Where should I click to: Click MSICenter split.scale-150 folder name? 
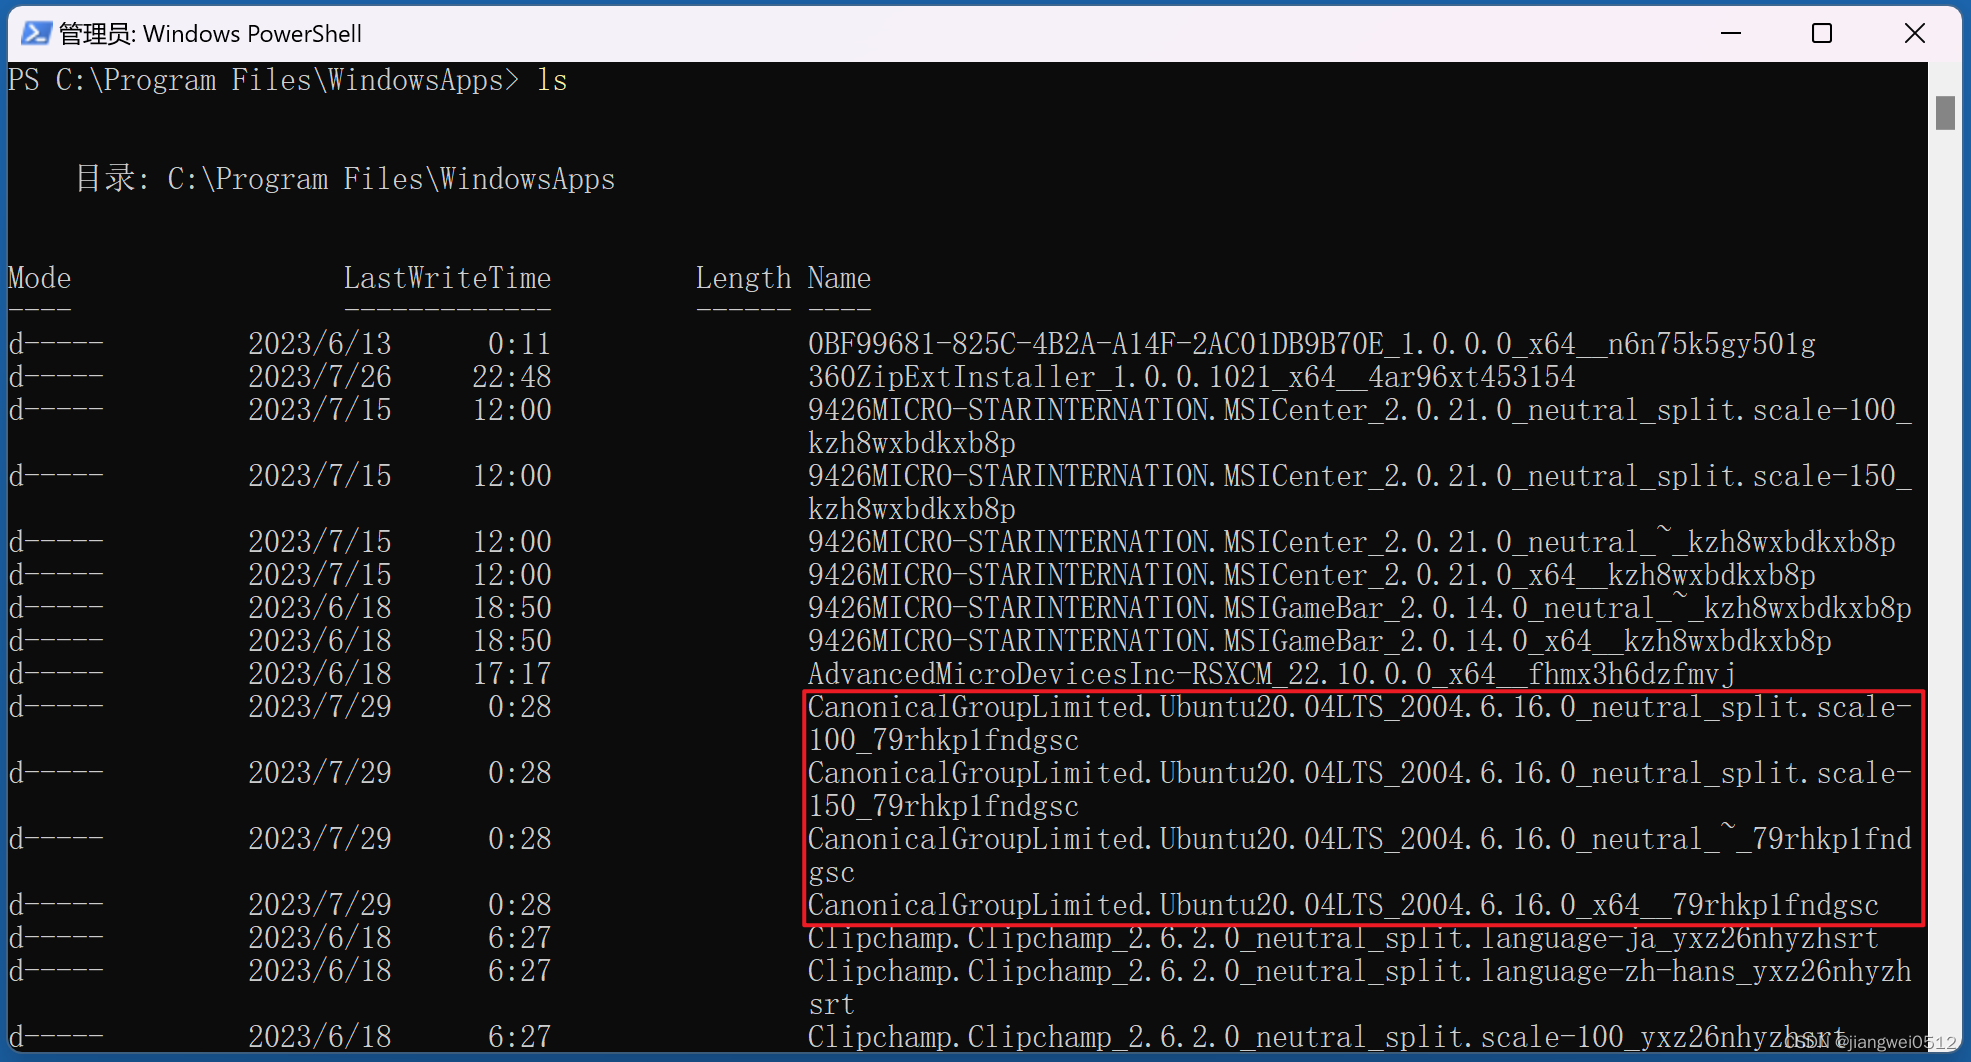click(x=1359, y=492)
